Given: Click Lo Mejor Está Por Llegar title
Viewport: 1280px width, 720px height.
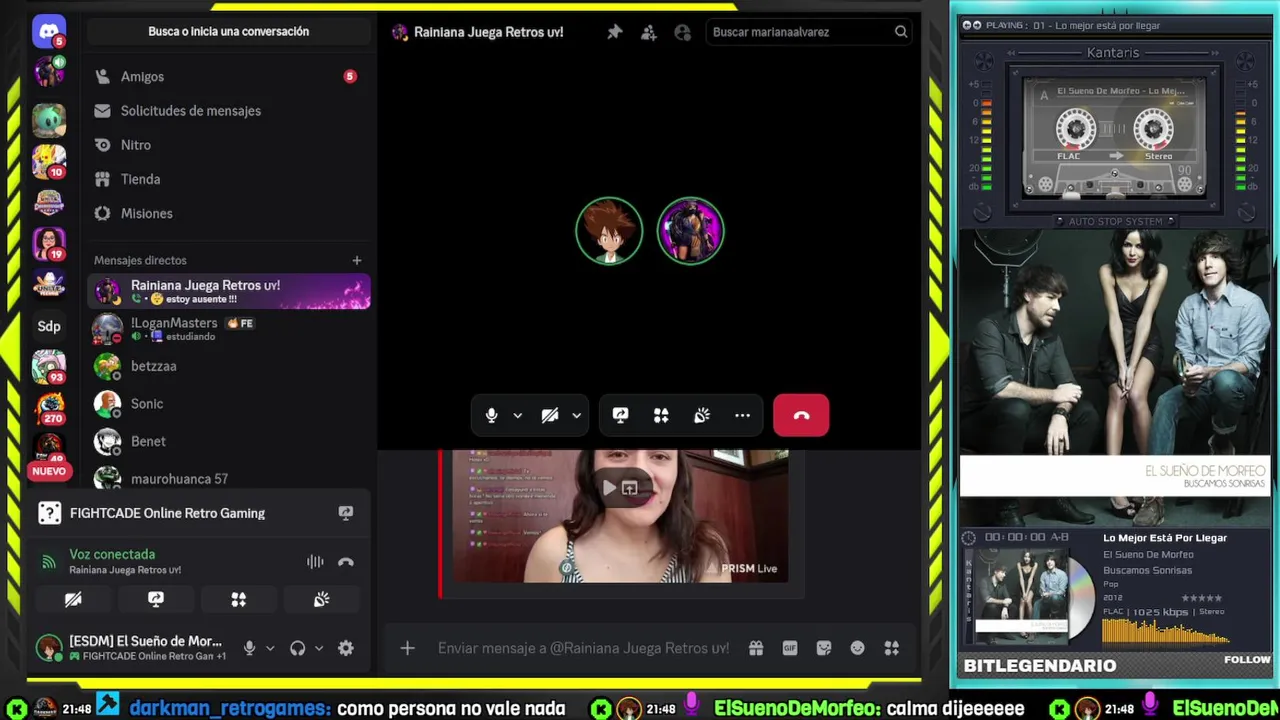Looking at the screenshot, I should [x=1165, y=538].
